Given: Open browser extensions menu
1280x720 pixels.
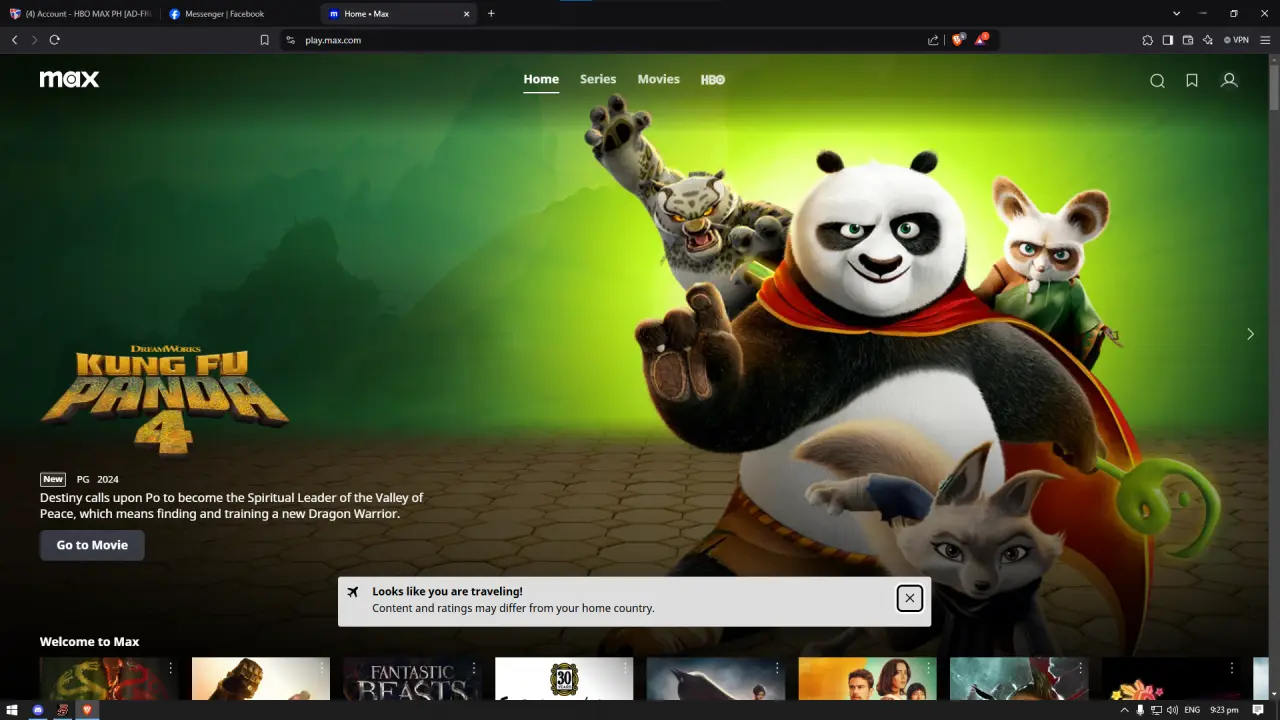Looking at the screenshot, I should (x=1147, y=40).
